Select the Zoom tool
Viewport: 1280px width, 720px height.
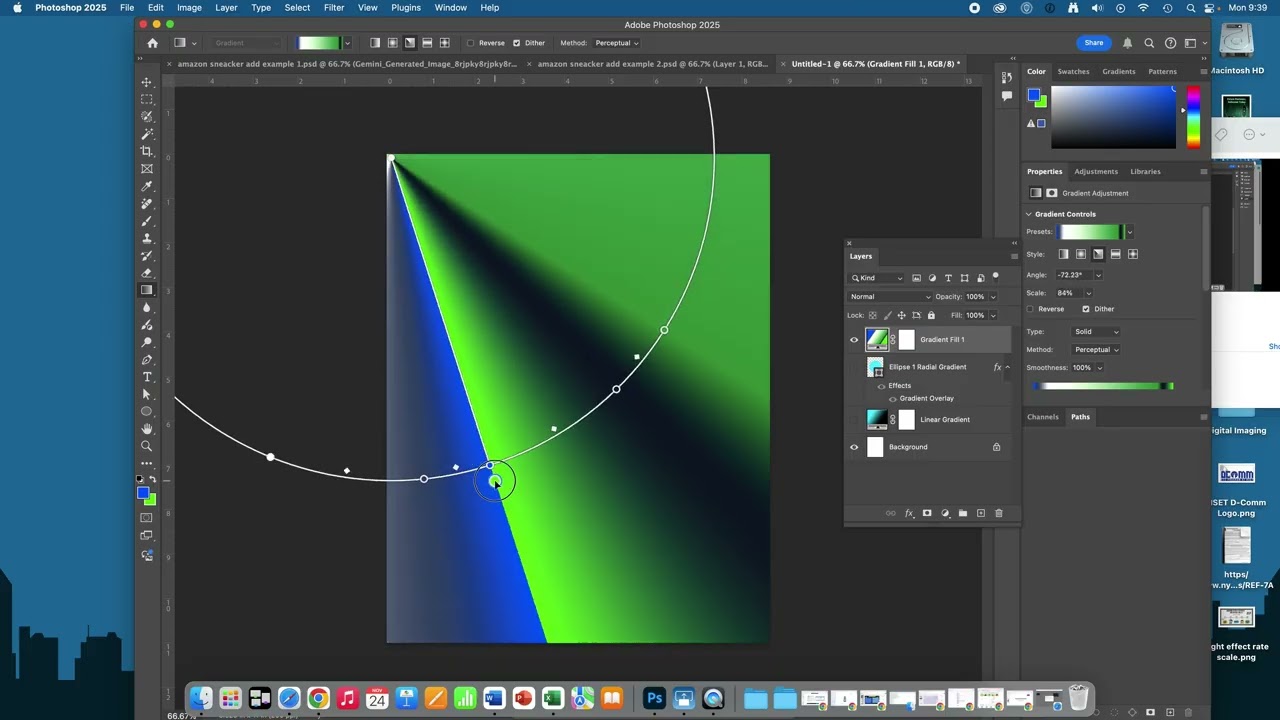click(147, 446)
